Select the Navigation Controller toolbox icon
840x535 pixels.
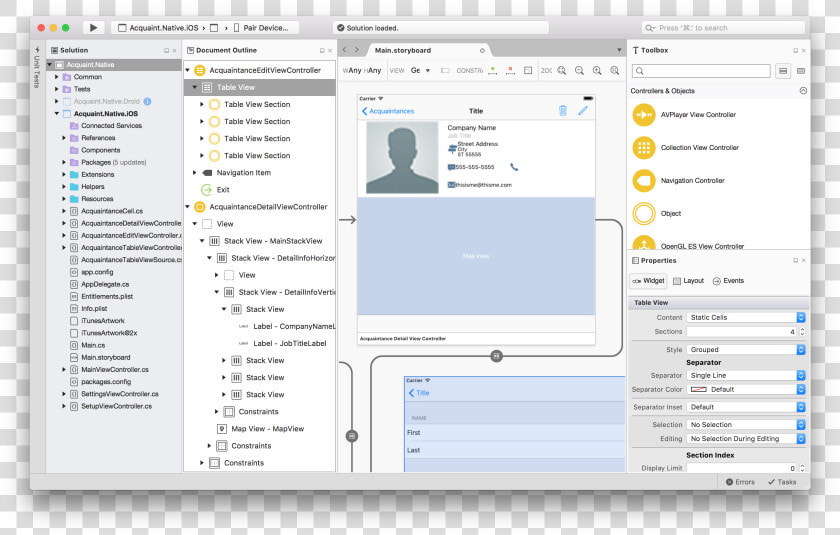pyautogui.click(x=644, y=180)
